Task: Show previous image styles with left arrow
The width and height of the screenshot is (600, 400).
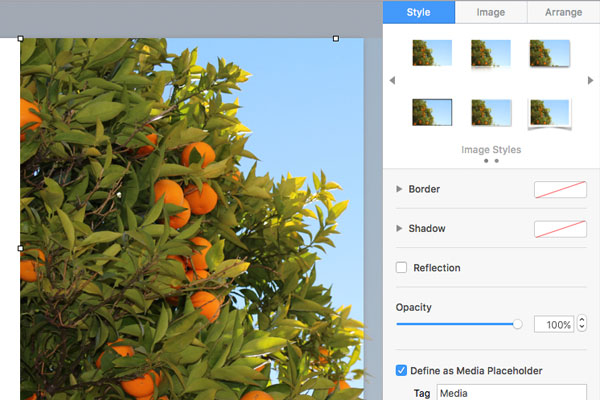Action: 392,80
